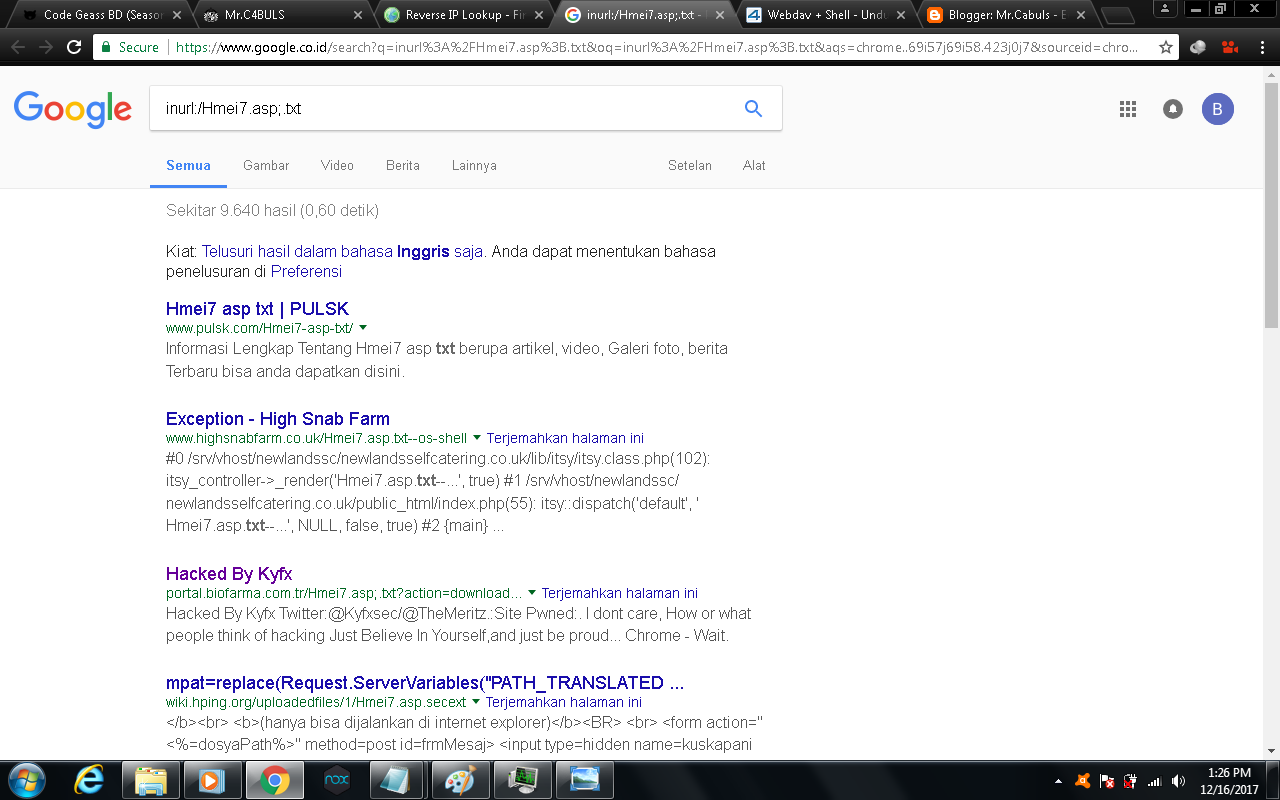Click the red camera extension icon

point(1229,47)
